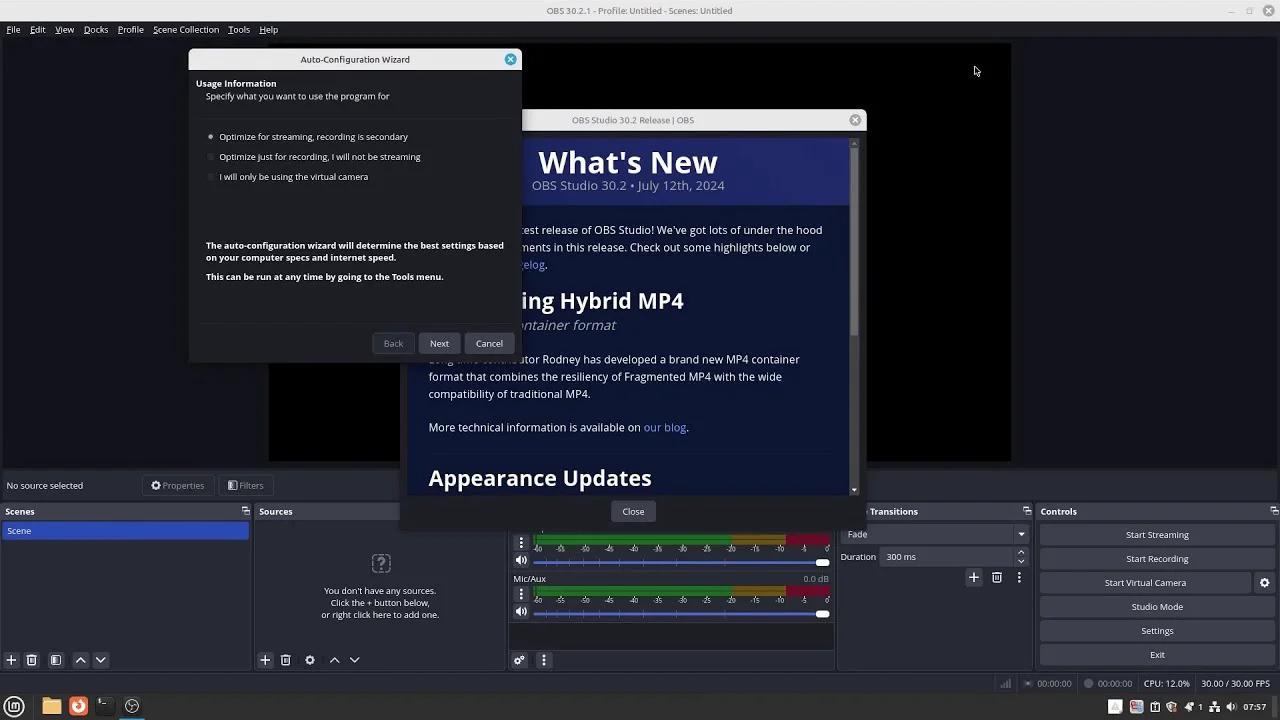This screenshot has height=720, width=1280.
Task: Select virtual camera only usage option
Action: coord(211,177)
